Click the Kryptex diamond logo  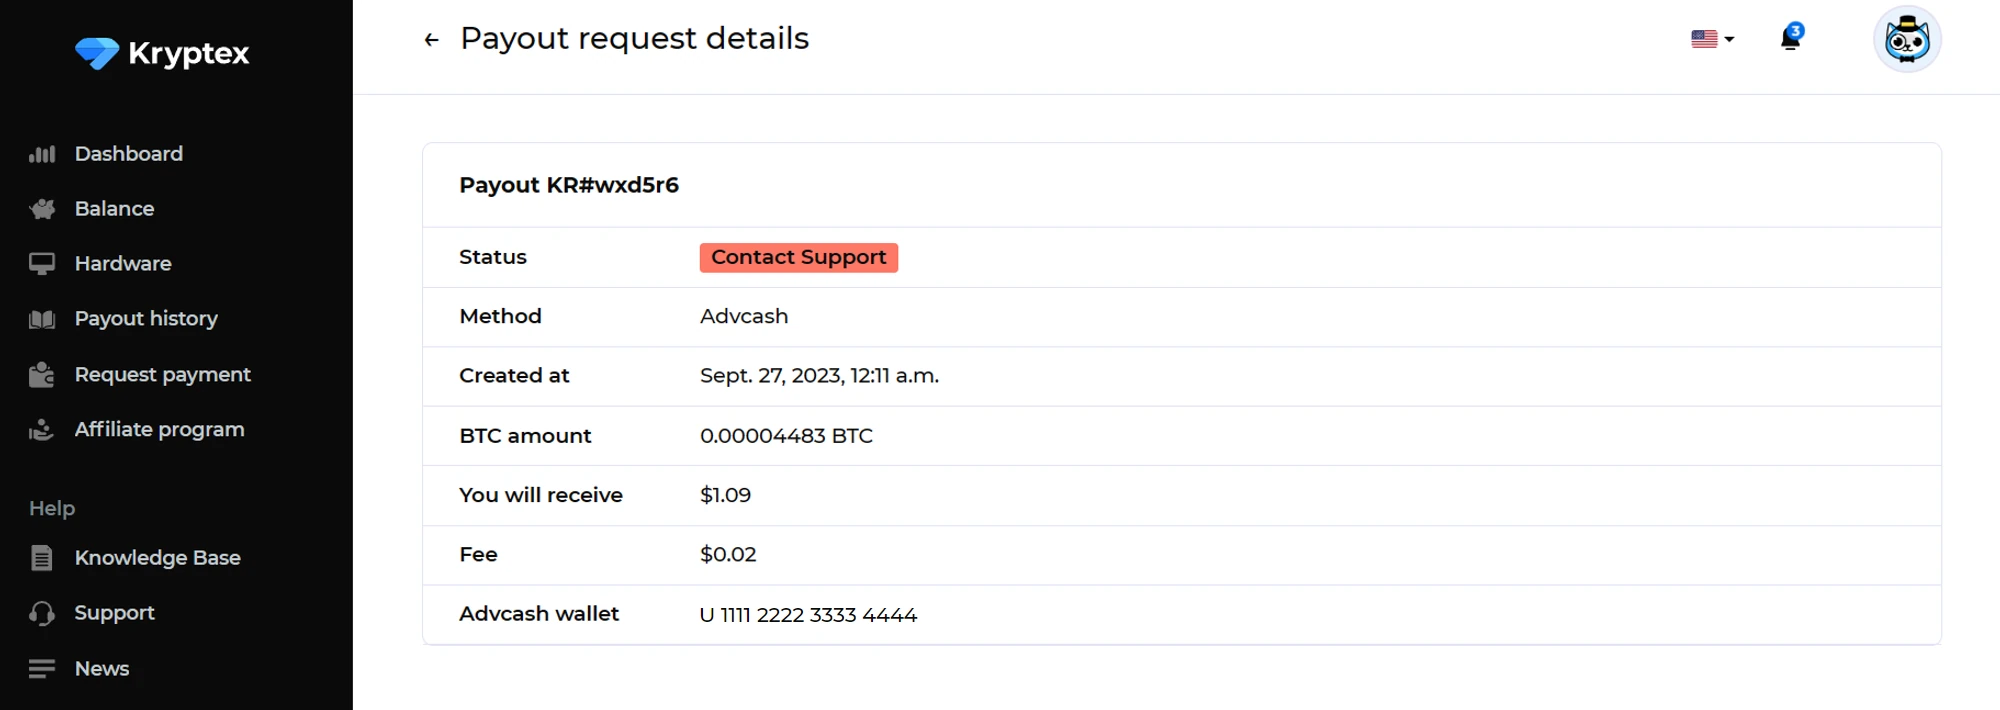coord(97,53)
